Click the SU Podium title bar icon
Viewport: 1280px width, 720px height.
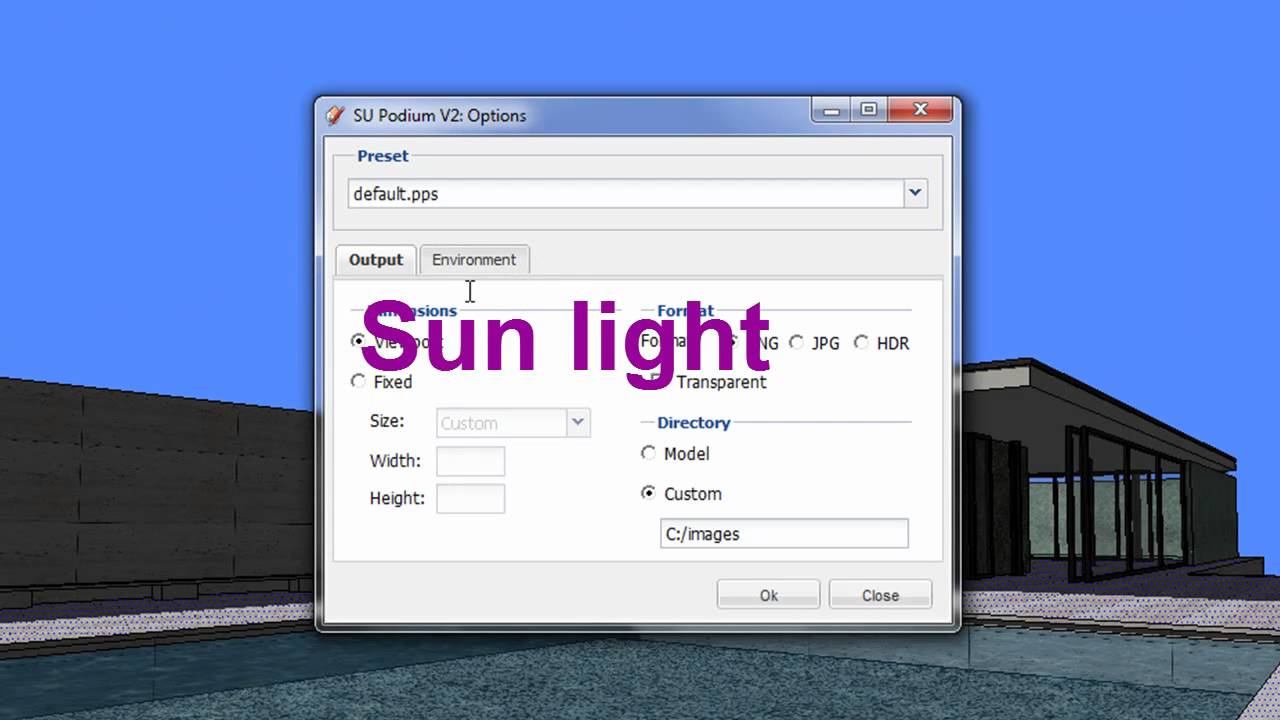(x=336, y=115)
